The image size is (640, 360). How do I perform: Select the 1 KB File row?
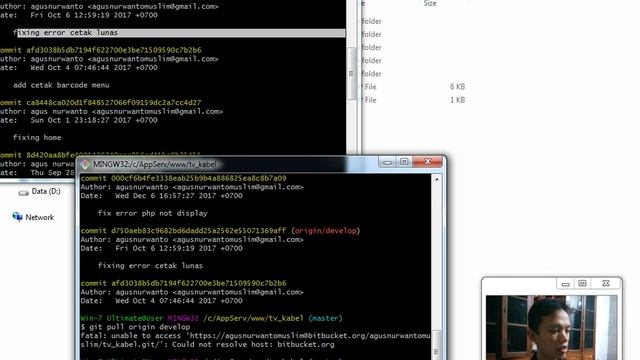coord(414,100)
